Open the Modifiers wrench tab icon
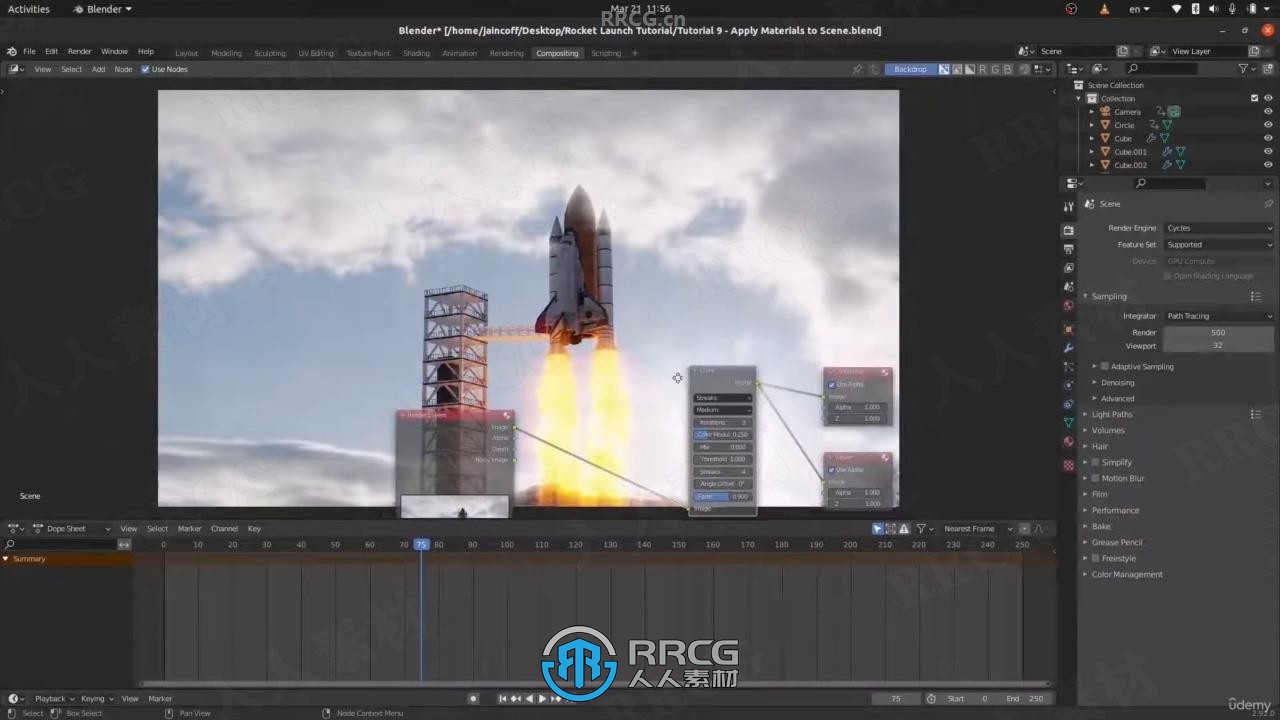Image resolution: width=1280 pixels, height=720 pixels. point(1068,348)
